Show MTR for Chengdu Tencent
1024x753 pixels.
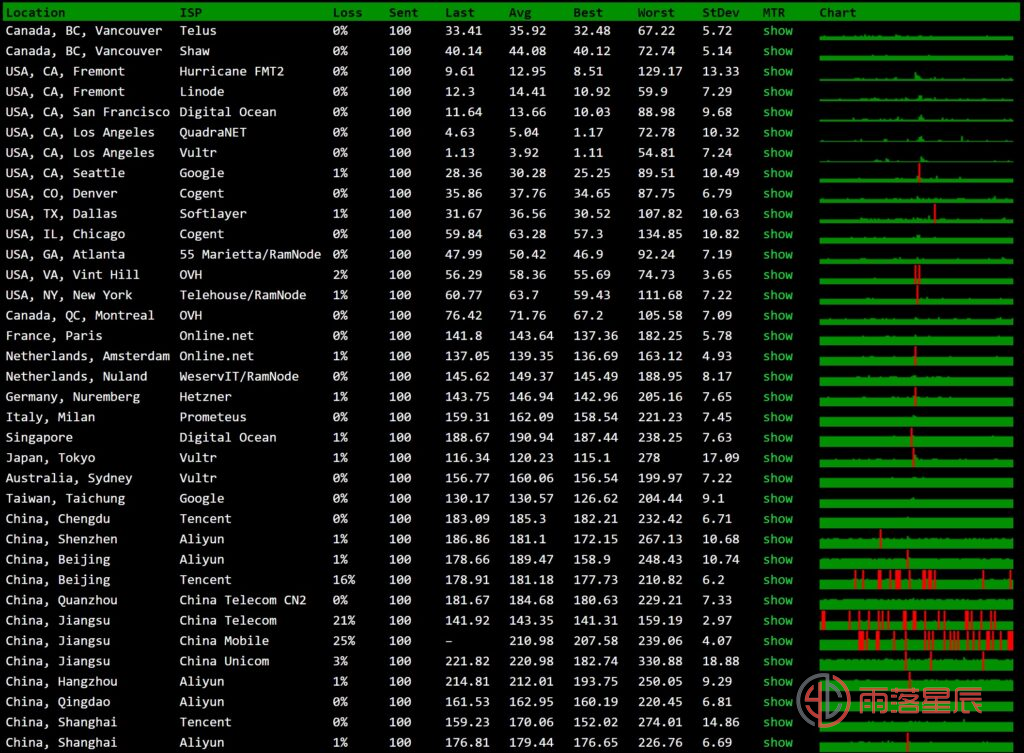click(778, 519)
